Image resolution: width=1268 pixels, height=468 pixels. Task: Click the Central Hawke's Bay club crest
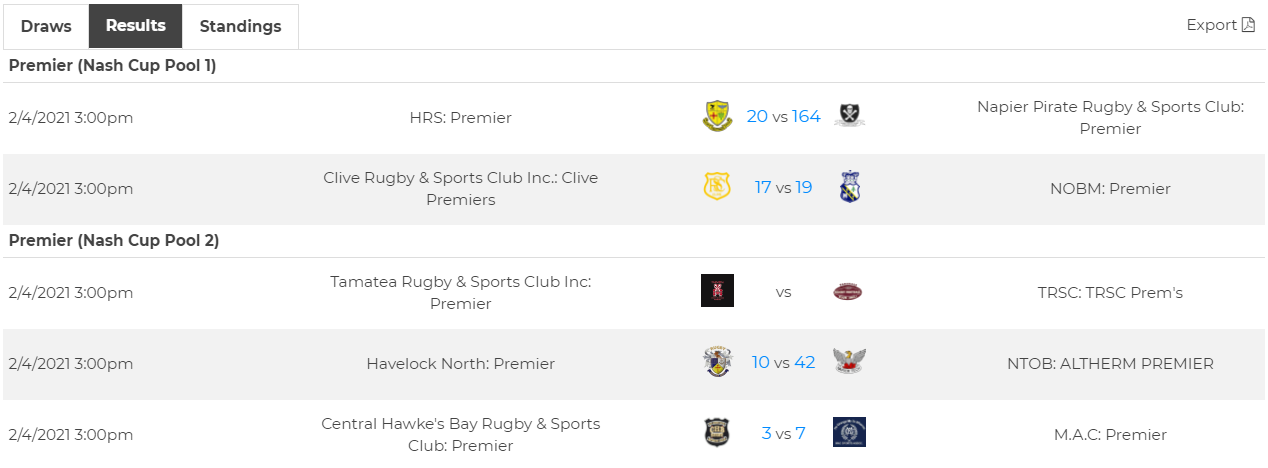[x=717, y=433]
